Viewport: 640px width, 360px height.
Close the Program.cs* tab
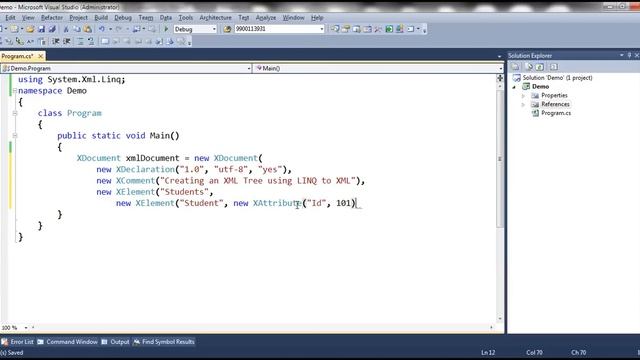pos(40,56)
